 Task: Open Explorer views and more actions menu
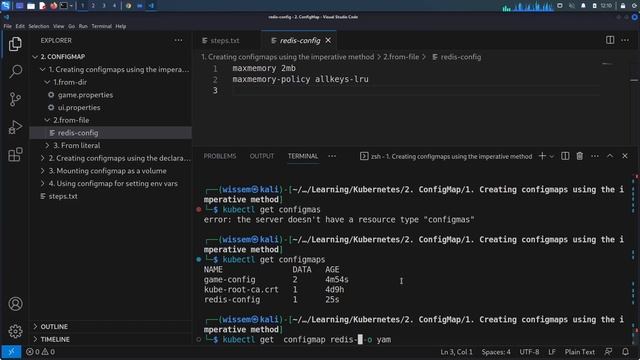coord(178,40)
